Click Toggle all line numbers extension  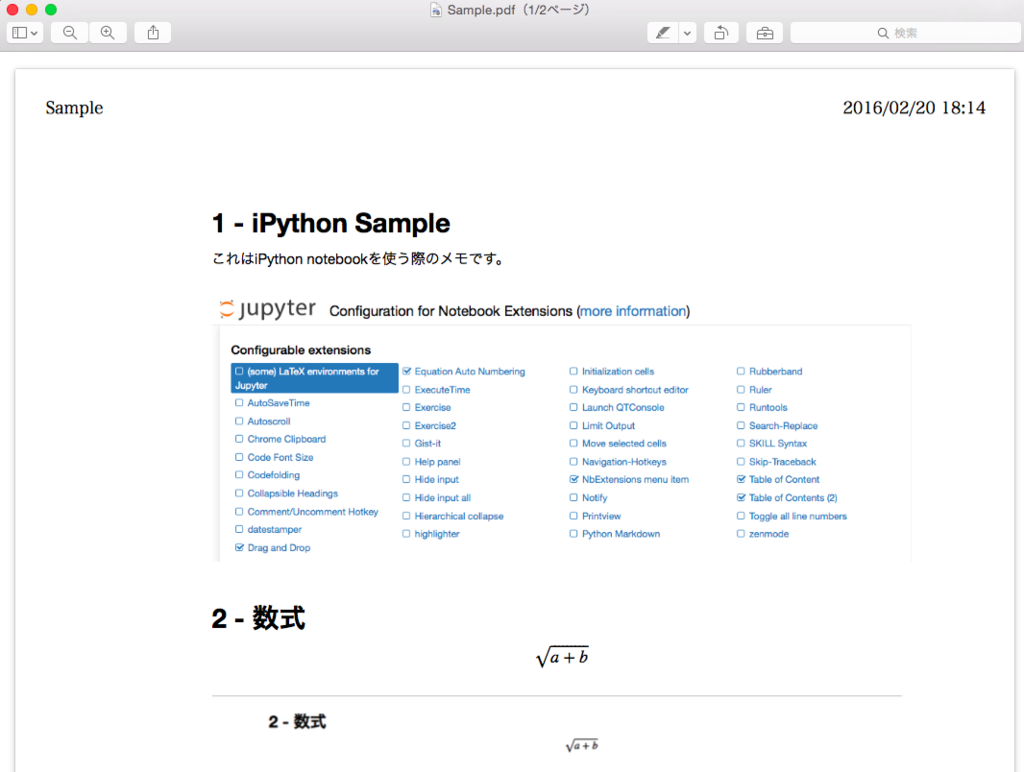[x=797, y=515]
